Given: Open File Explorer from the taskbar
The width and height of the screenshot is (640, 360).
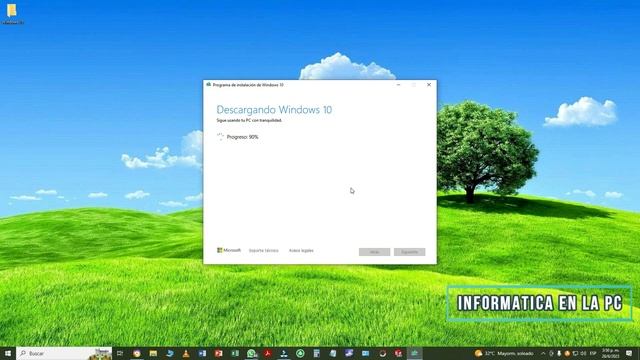Looking at the screenshot, I should [x=153, y=353].
